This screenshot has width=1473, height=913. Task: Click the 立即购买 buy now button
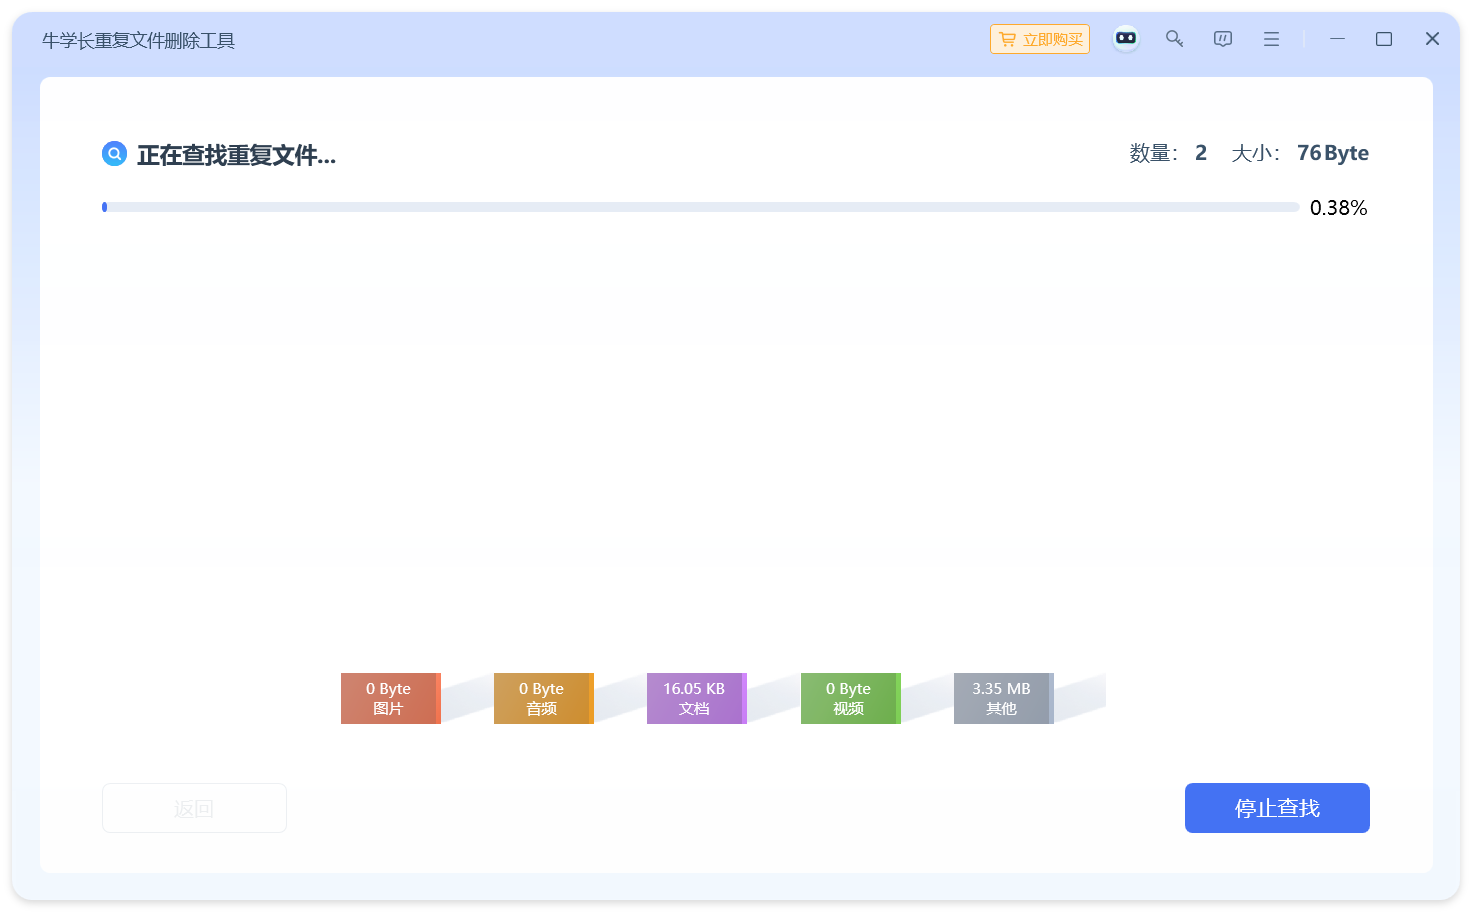click(x=1039, y=39)
